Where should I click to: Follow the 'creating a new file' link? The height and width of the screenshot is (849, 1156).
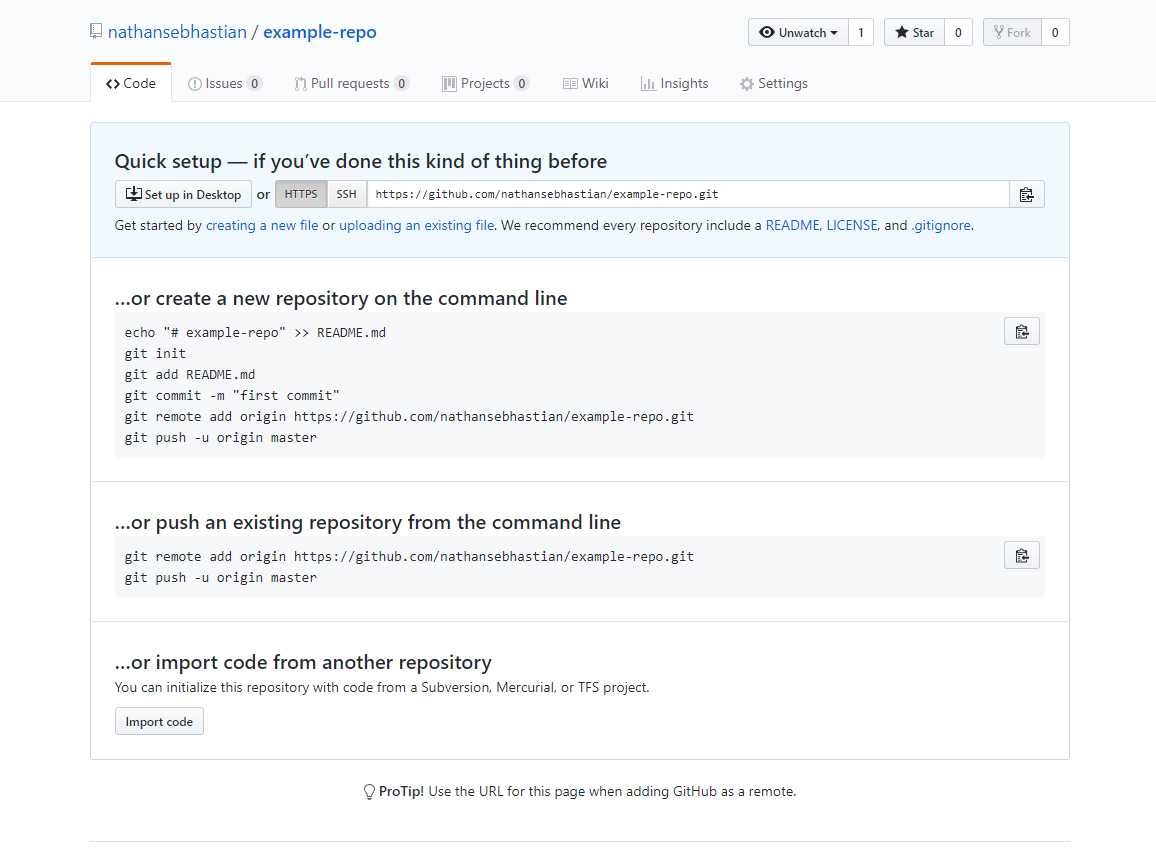[262, 226]
